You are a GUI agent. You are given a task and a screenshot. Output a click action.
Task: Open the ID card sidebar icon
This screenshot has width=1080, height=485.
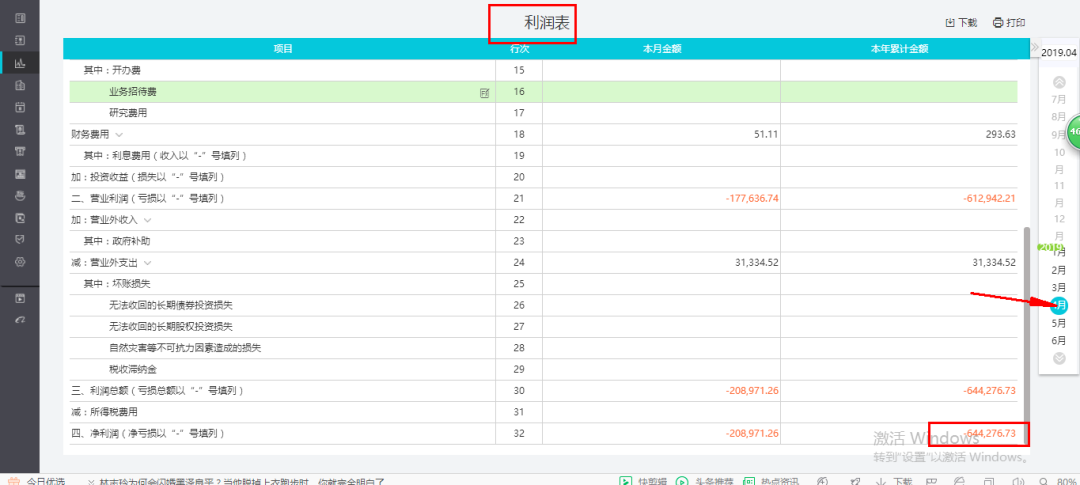(20, 174)
